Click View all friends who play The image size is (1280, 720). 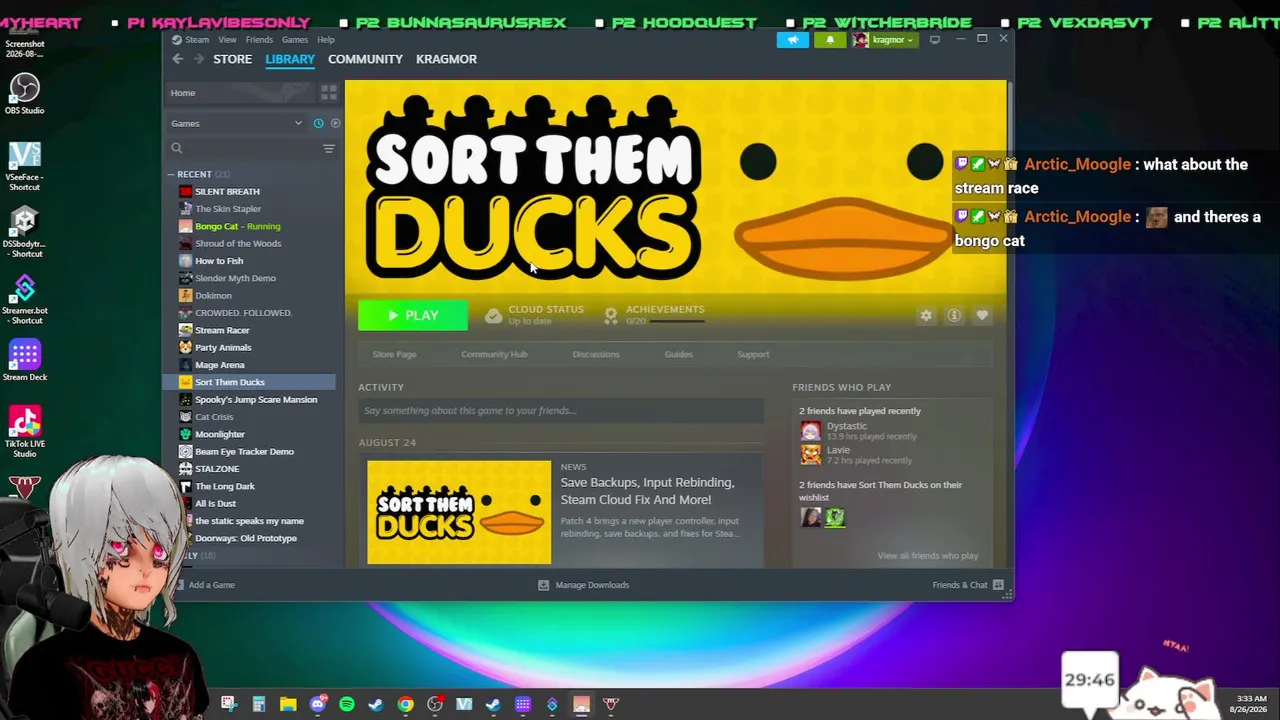coord(928,556)
